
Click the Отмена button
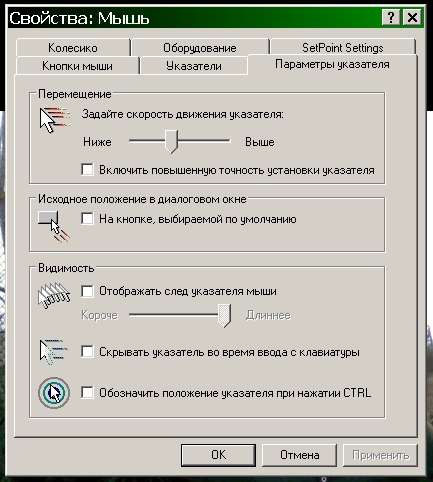[299, 455]
